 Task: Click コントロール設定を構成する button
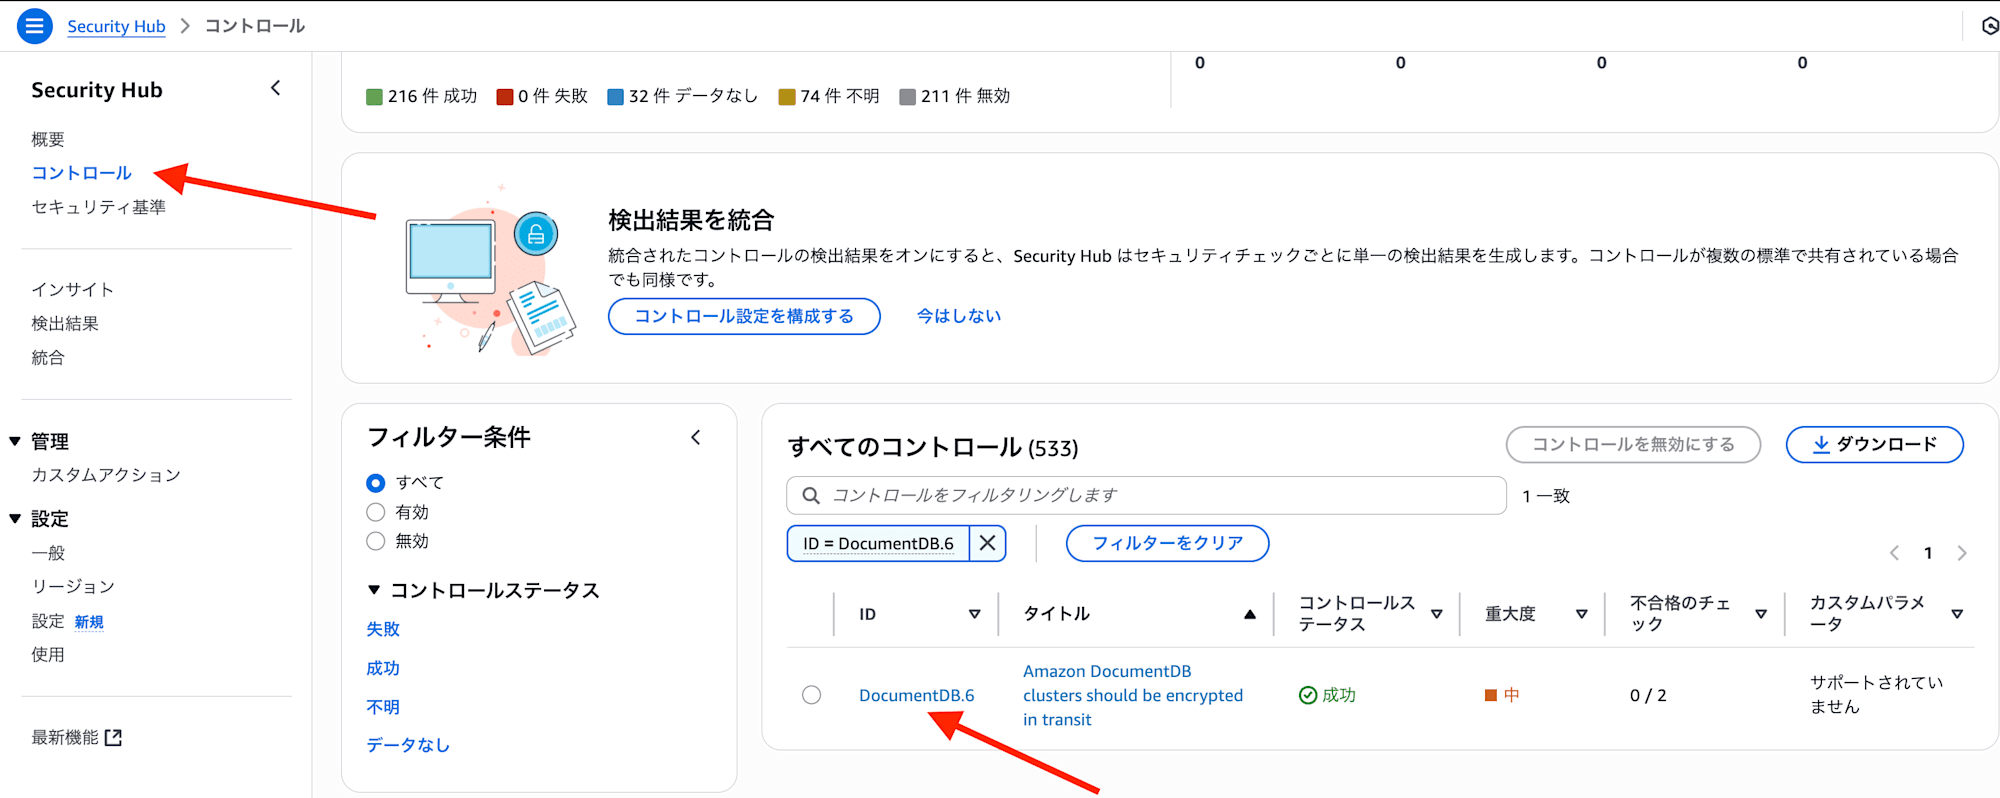coord(744,316)
